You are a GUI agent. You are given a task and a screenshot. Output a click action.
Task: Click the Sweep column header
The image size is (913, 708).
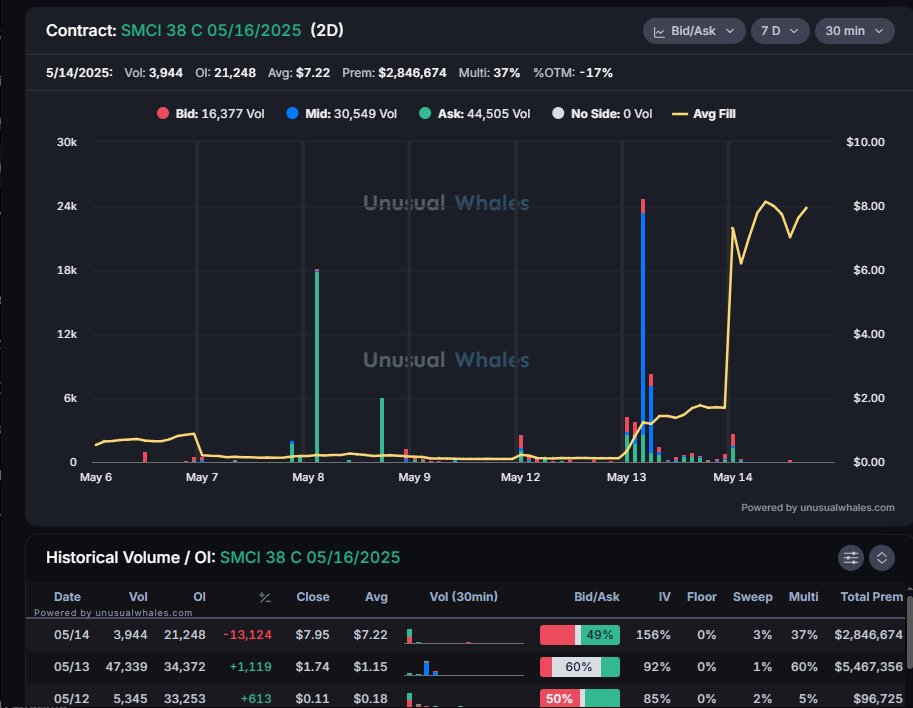[x=752, y=597]
